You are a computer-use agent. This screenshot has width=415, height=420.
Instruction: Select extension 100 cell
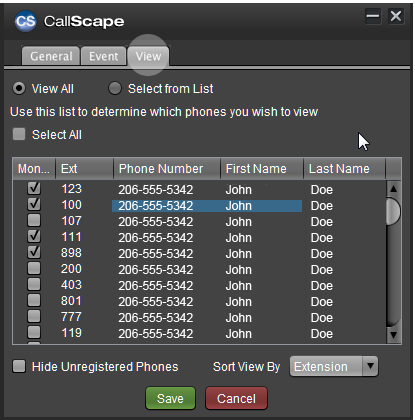coord(71,205)
